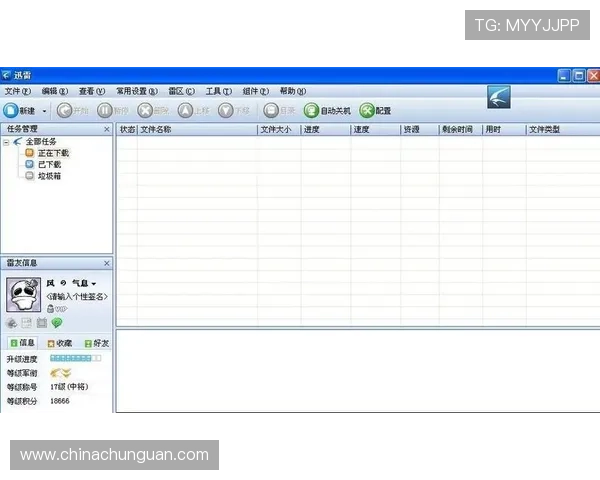Click the green chat bubble icon

[x=57, y=323]
